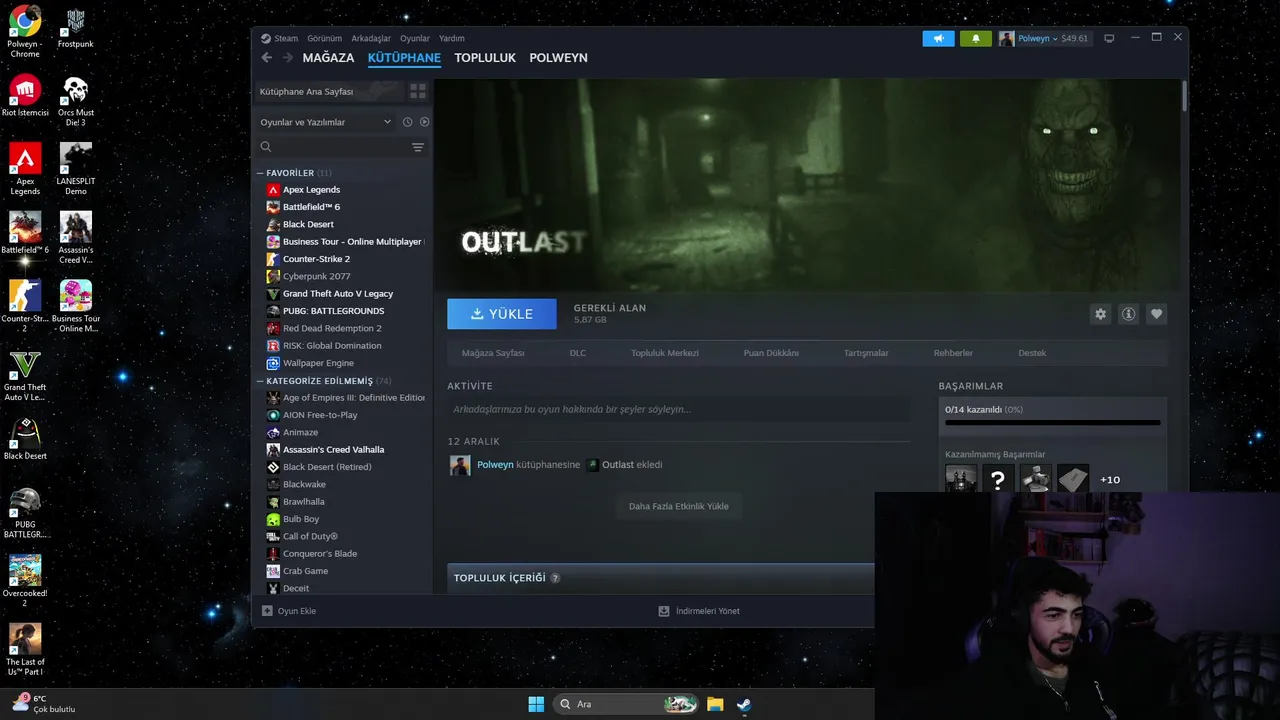The image size is (1280, 720).
Task: Open Destek link
Action: (x=1032, y=353)
